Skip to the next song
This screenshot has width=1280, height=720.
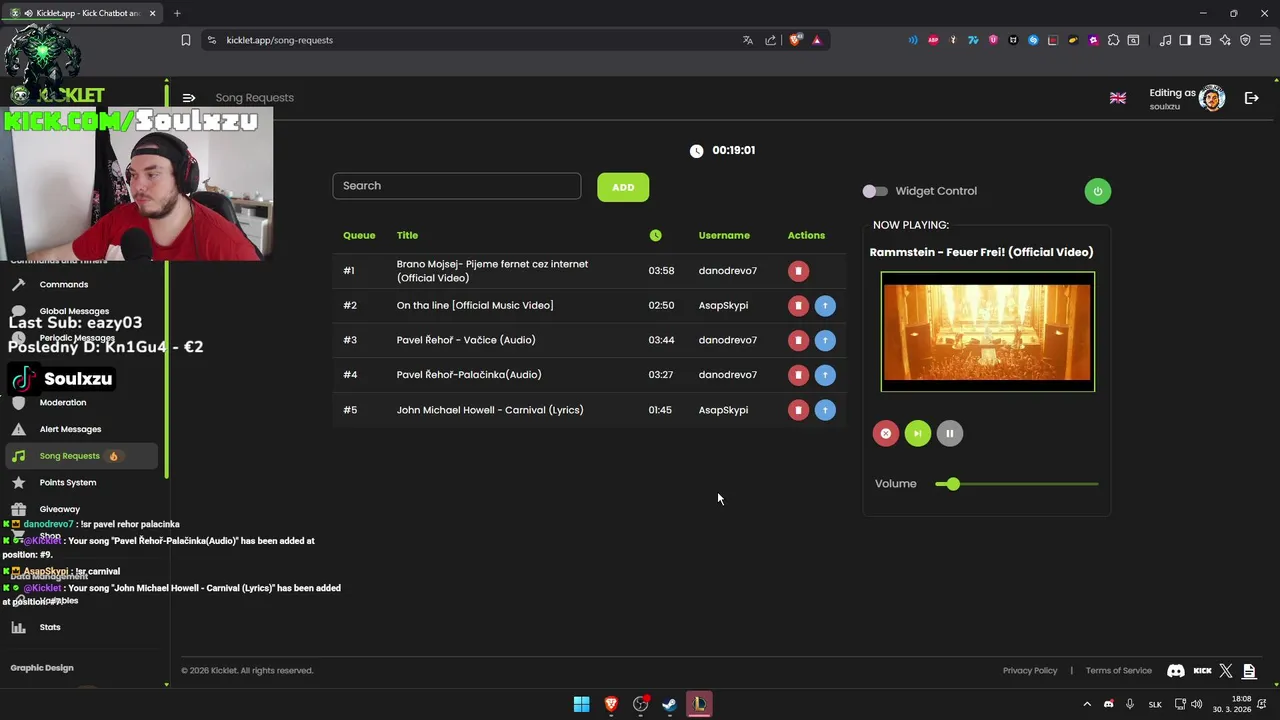(x=917, y=433)
